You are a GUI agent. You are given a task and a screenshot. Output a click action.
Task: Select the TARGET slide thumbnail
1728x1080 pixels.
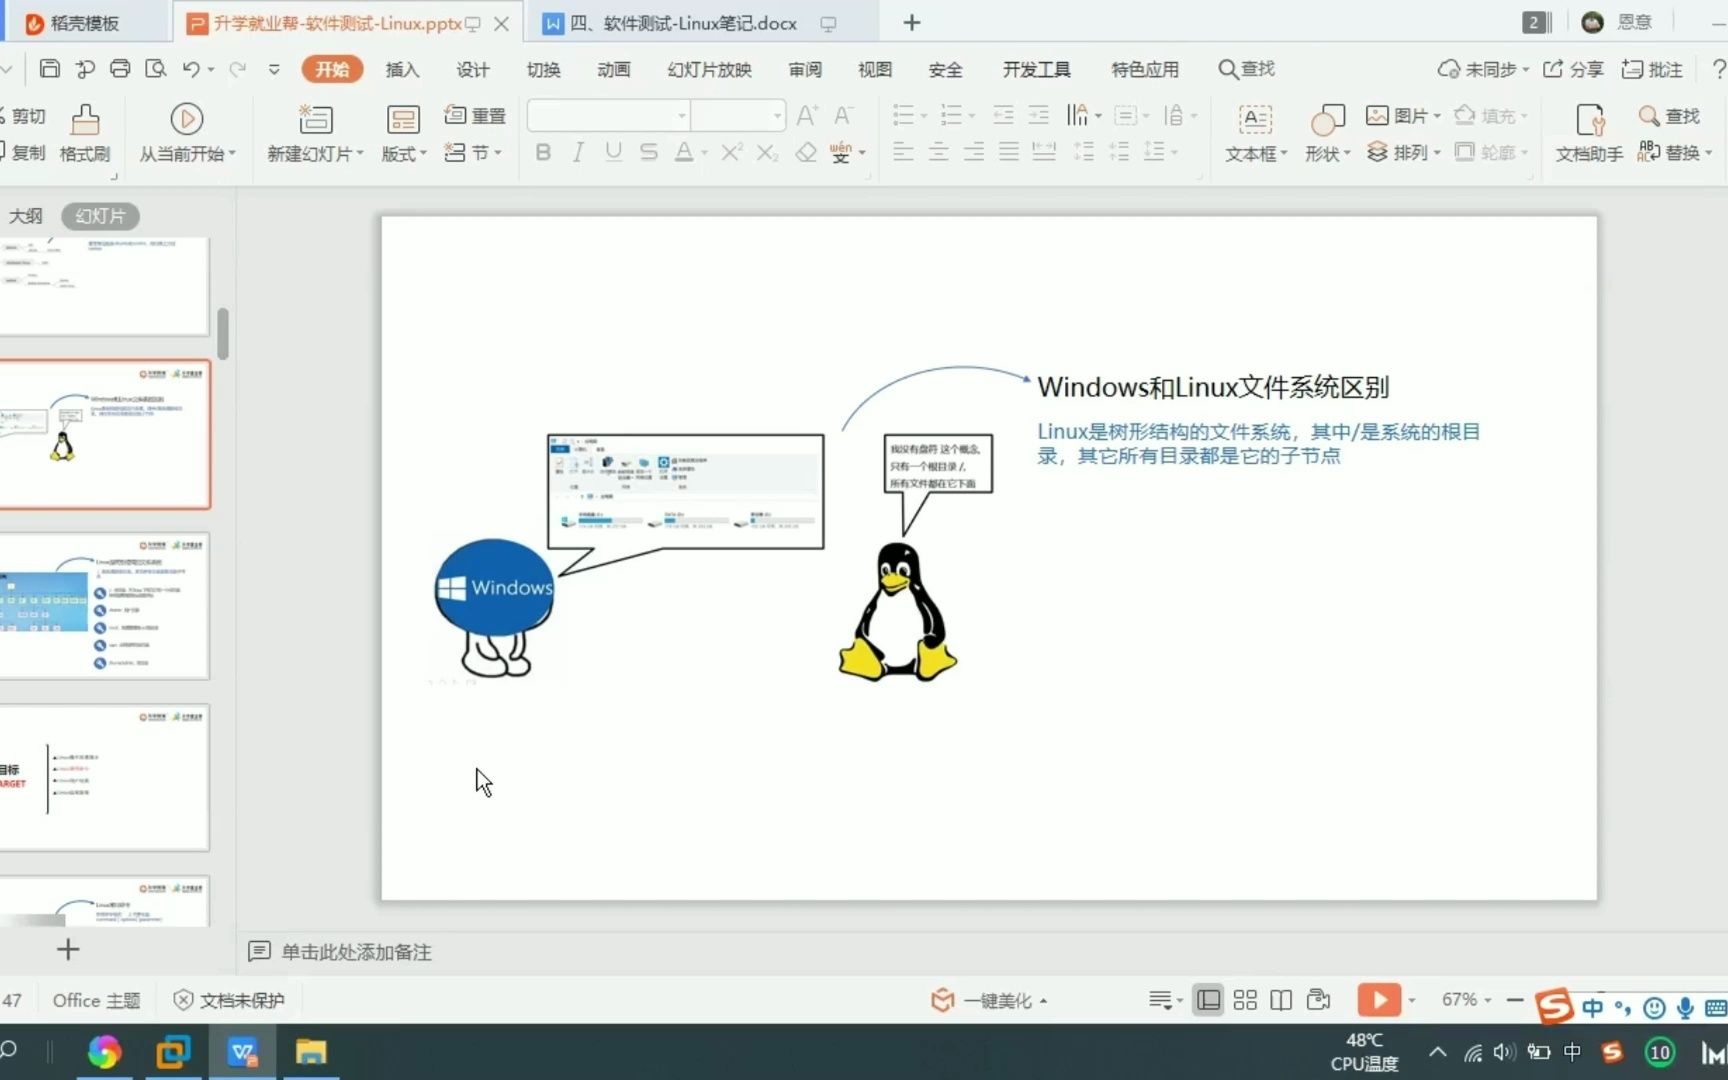coord(104,778)
